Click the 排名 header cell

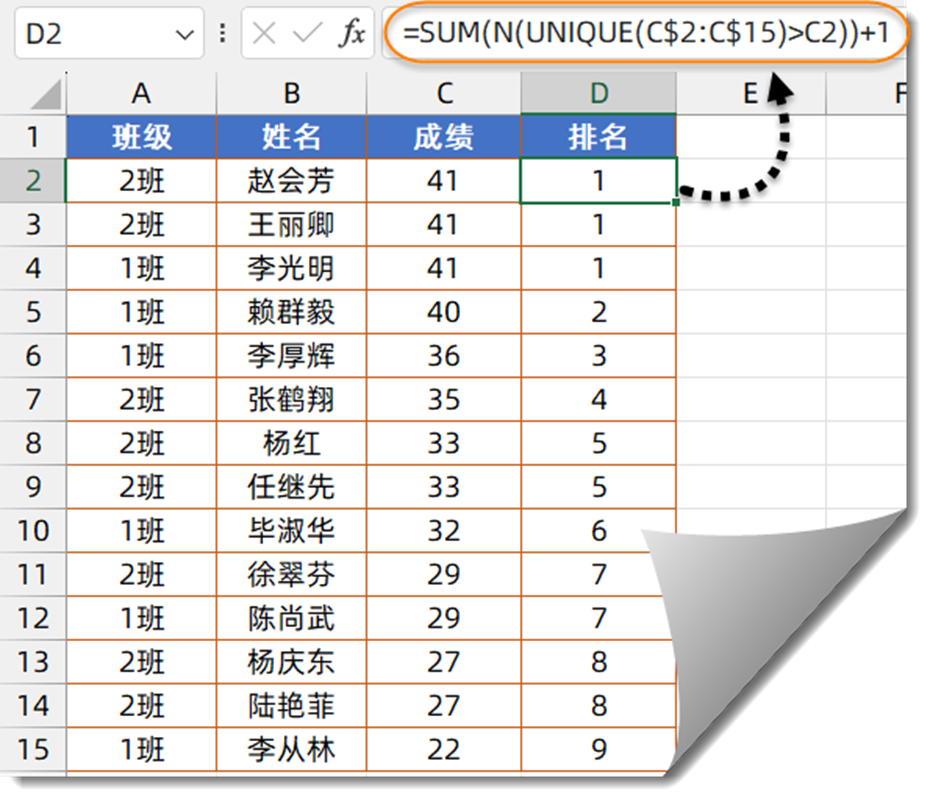tap(598, 137)
